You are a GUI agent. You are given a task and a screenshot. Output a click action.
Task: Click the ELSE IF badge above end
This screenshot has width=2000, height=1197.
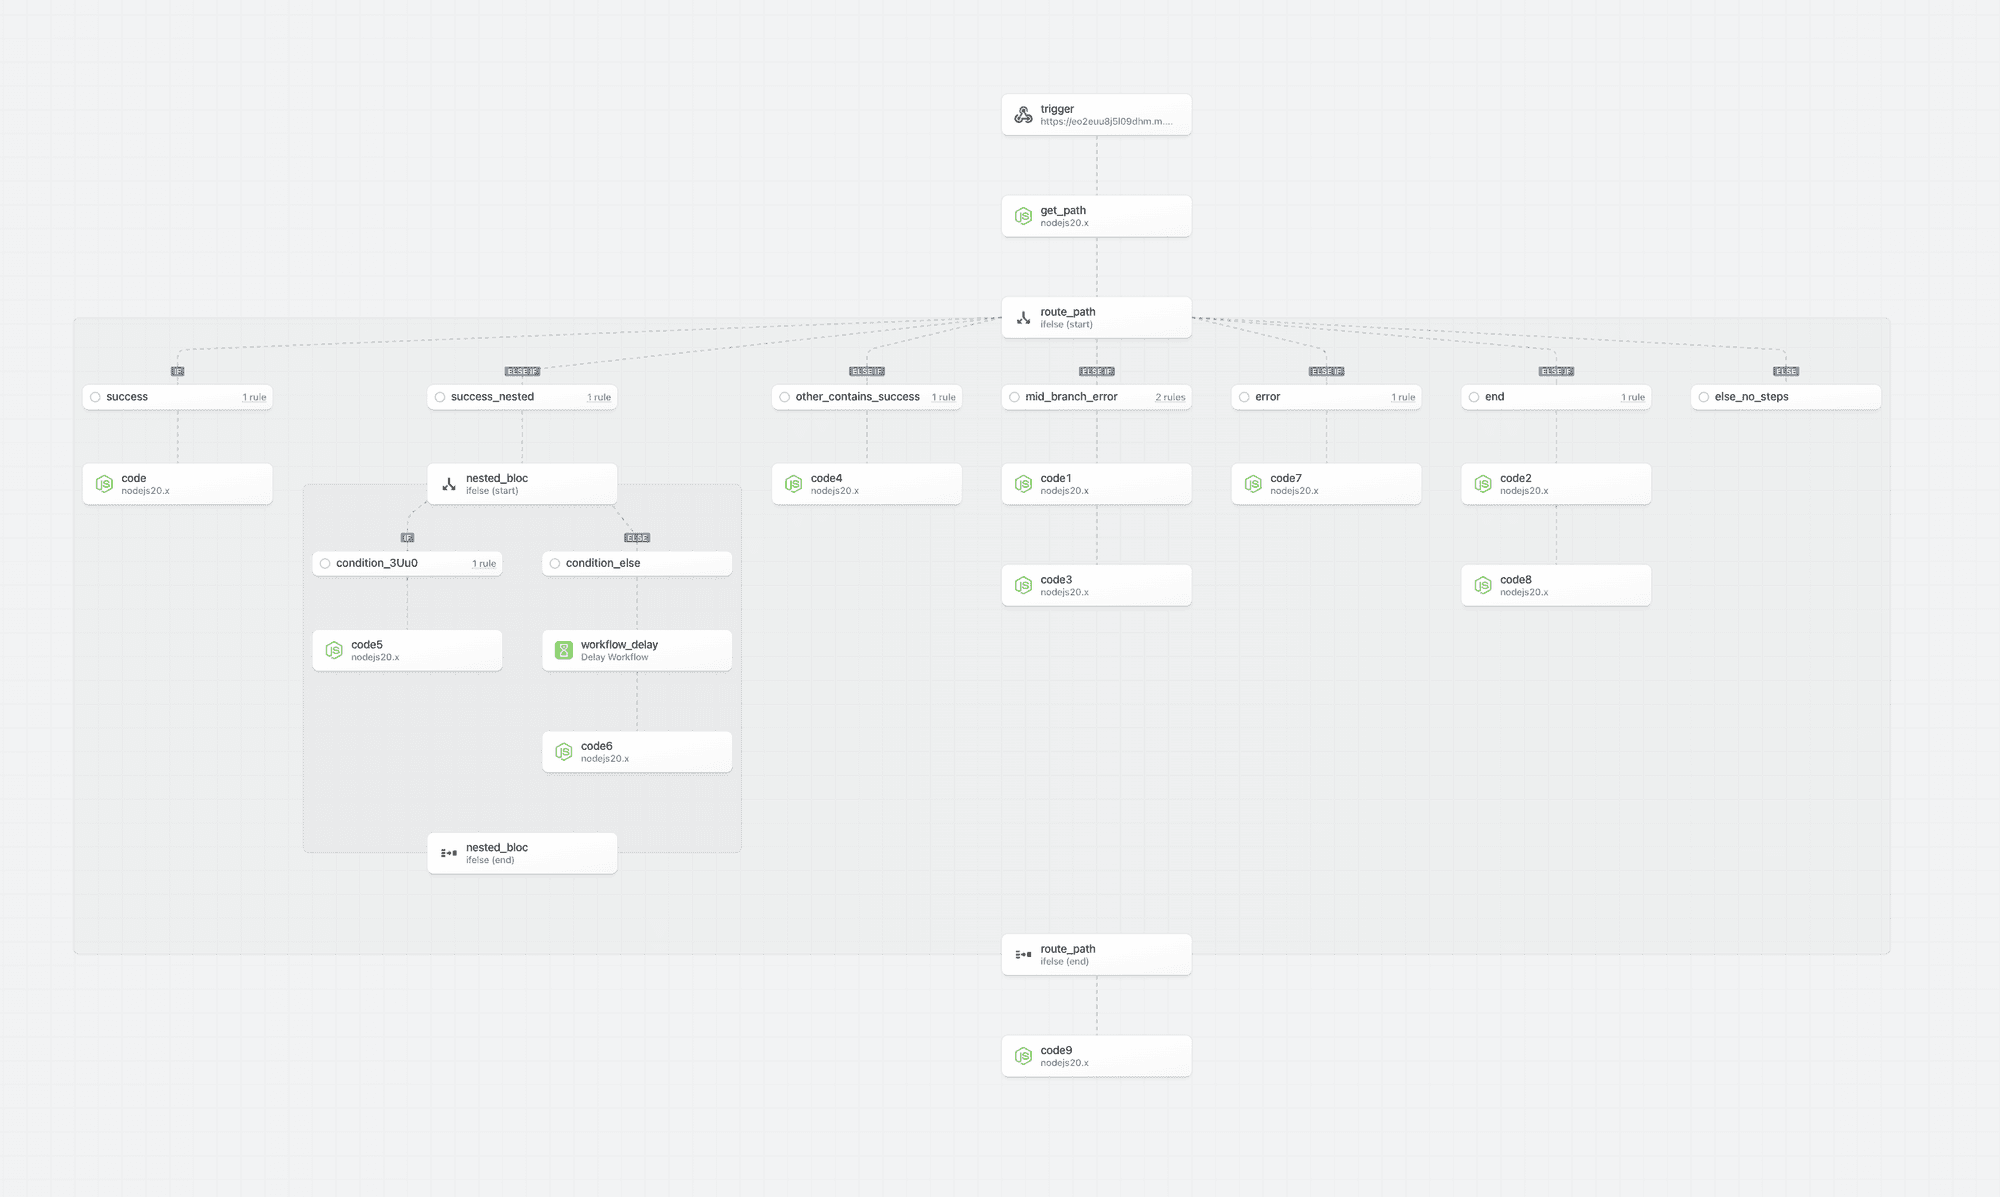coord(1556,371)
